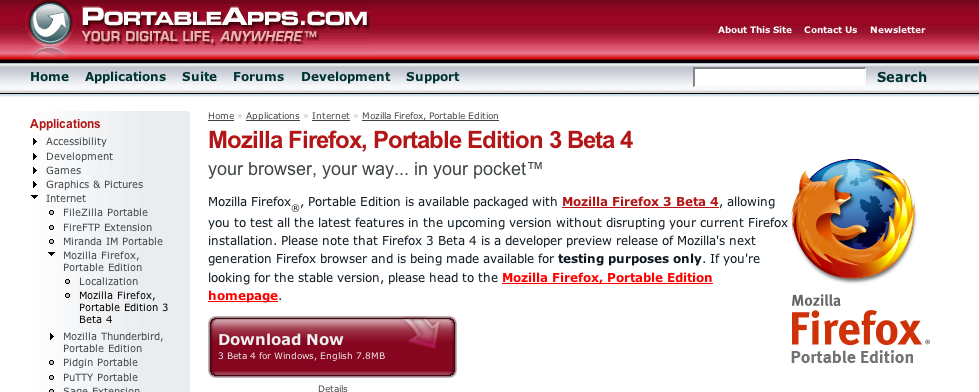The image size is (979, 392).
Task: Open the Mozilla Firefox 3 Beta 4 link
Action: 641,202
